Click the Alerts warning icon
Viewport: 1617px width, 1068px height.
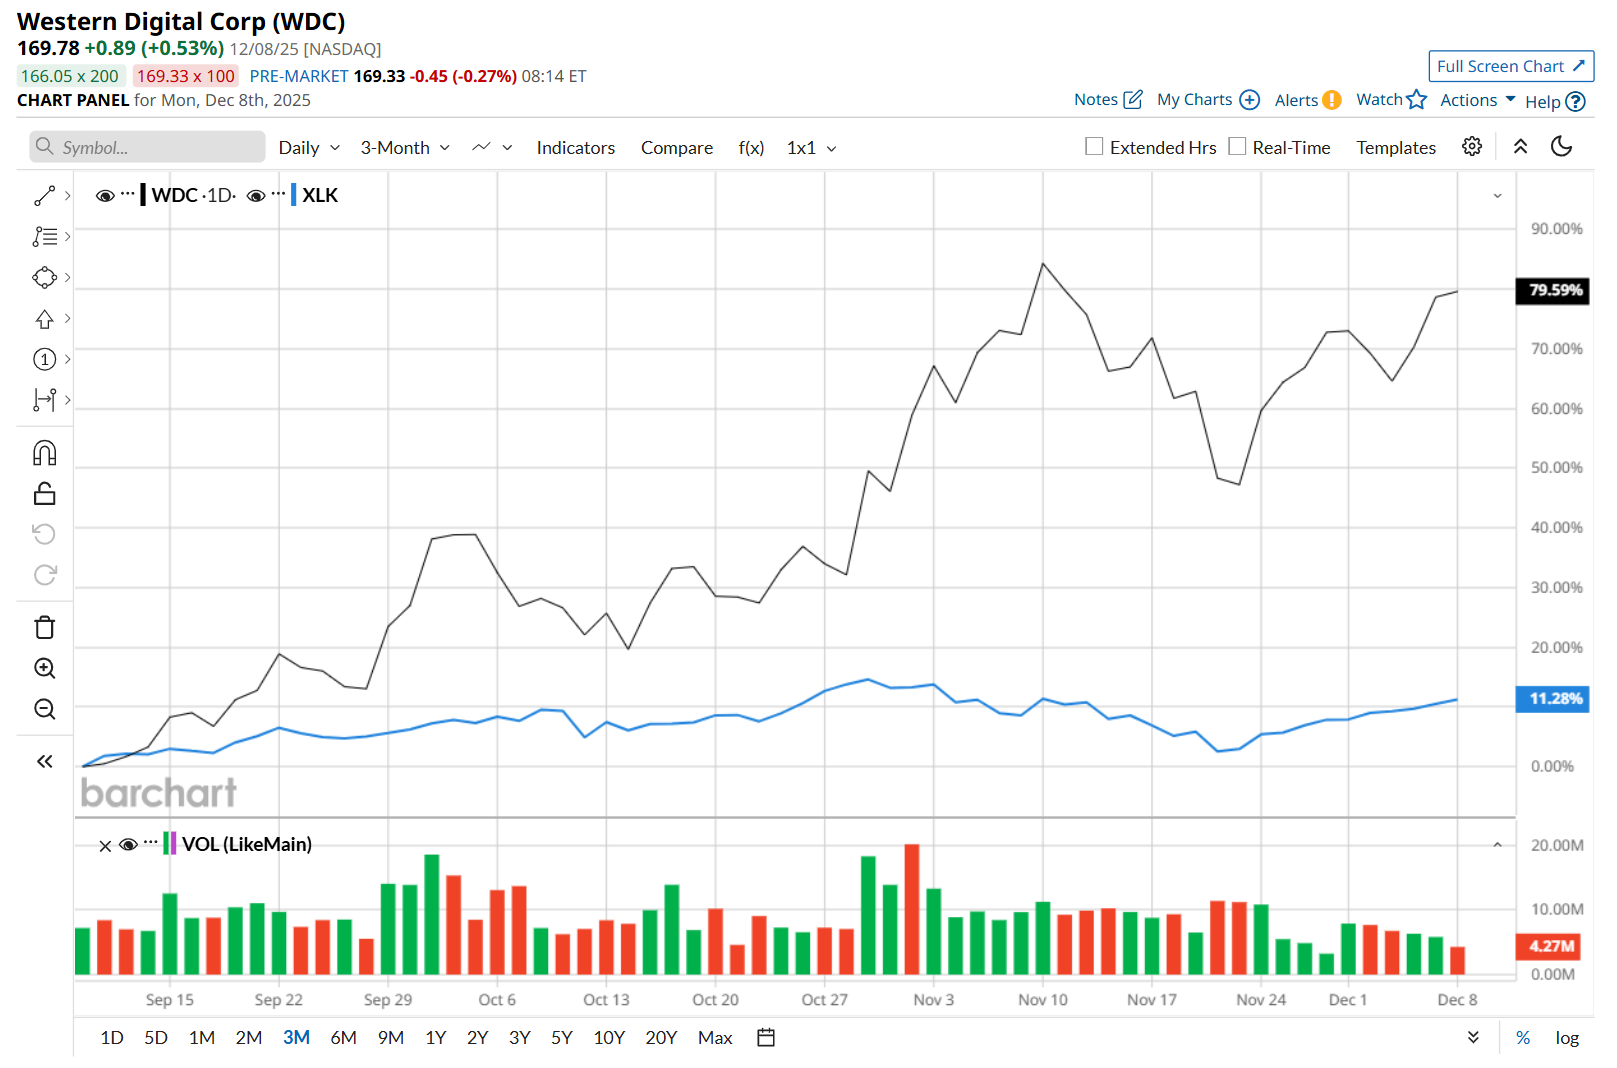pos(1331,100)
